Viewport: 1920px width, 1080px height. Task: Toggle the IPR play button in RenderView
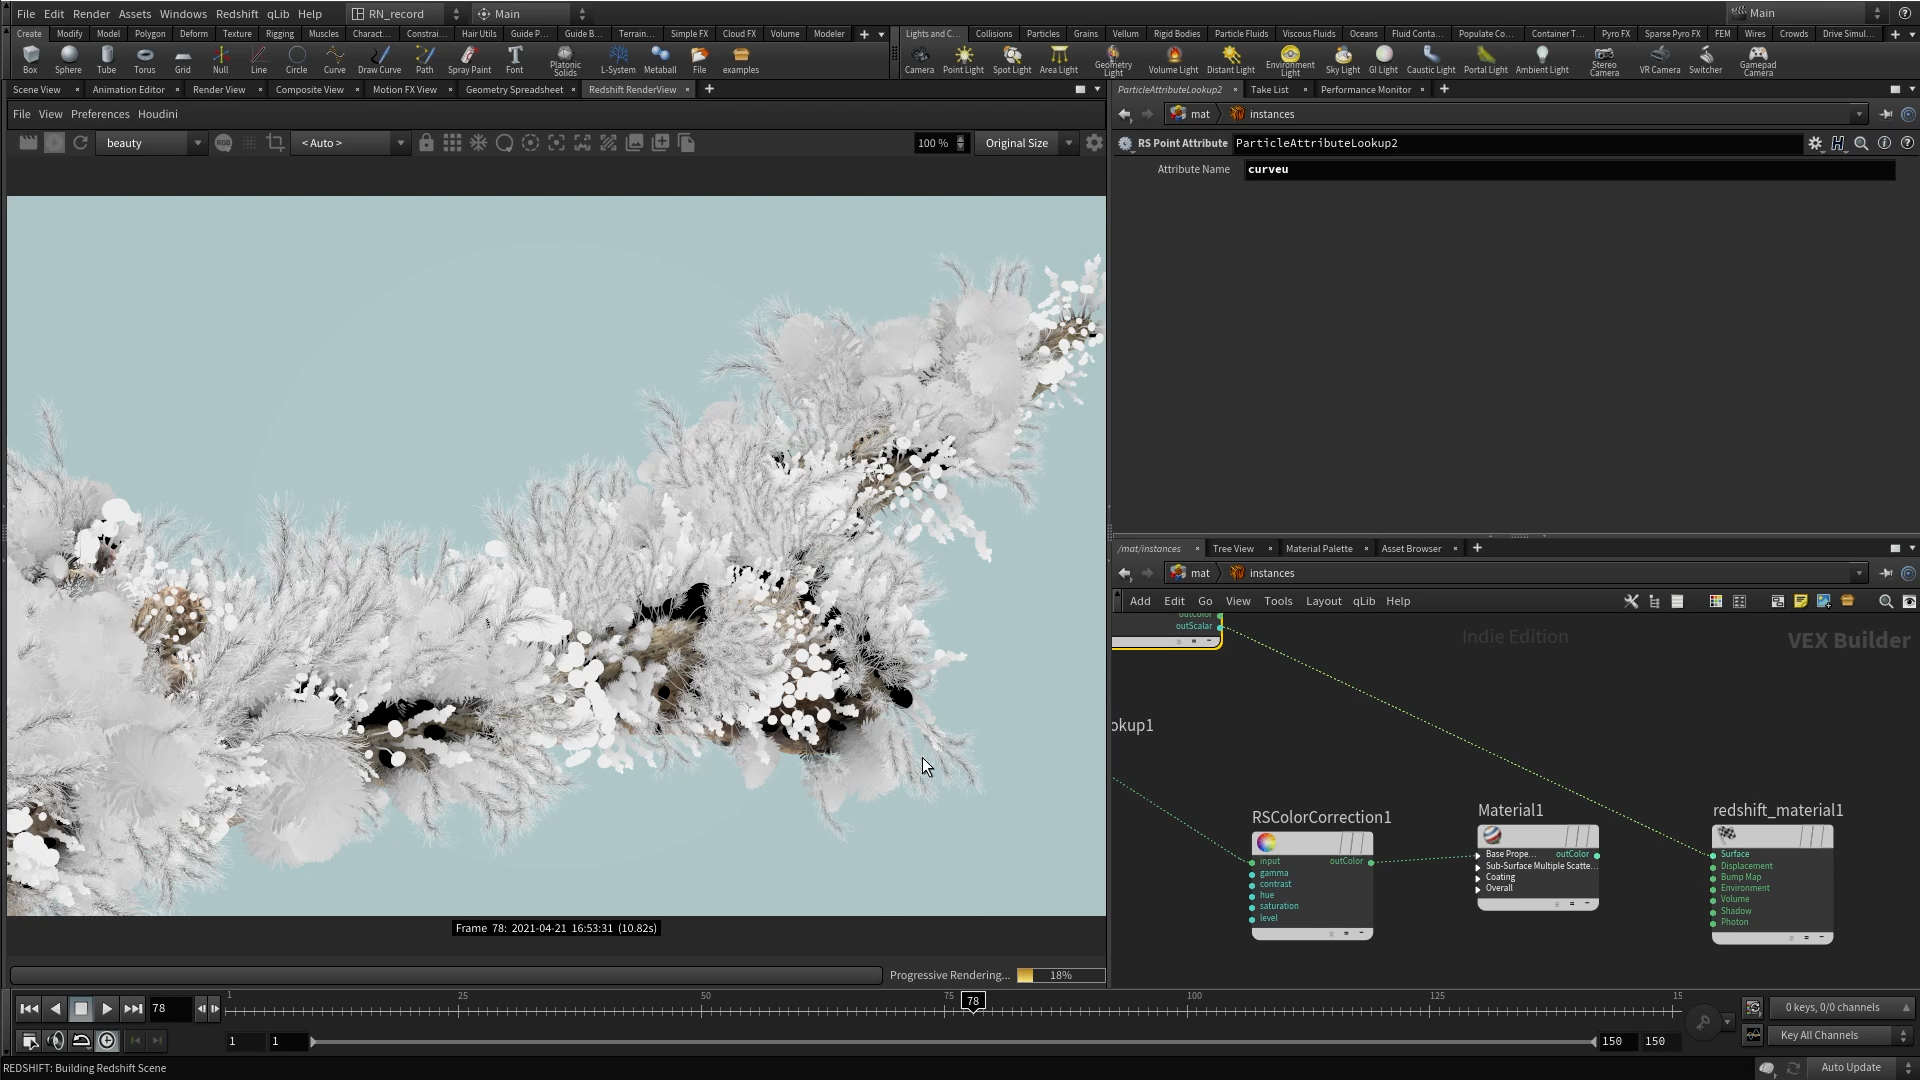pyautogui.click(x=54, y=143)
